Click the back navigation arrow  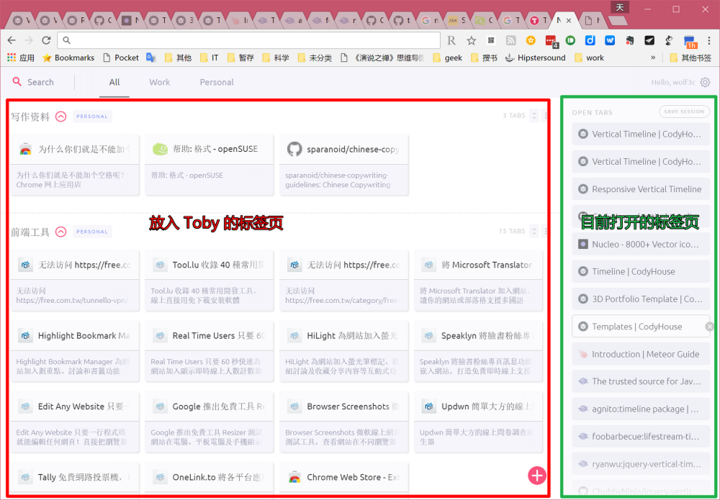[x=11, y=40]
